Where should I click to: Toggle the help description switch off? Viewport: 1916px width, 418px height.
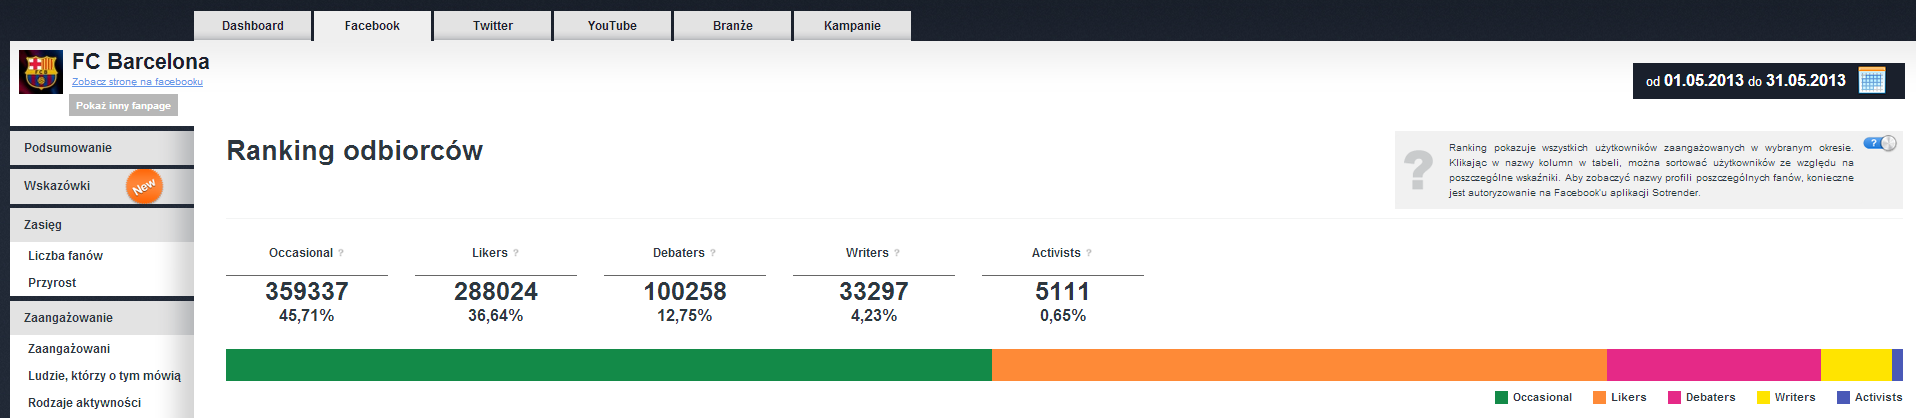(x=1879, y=143)
